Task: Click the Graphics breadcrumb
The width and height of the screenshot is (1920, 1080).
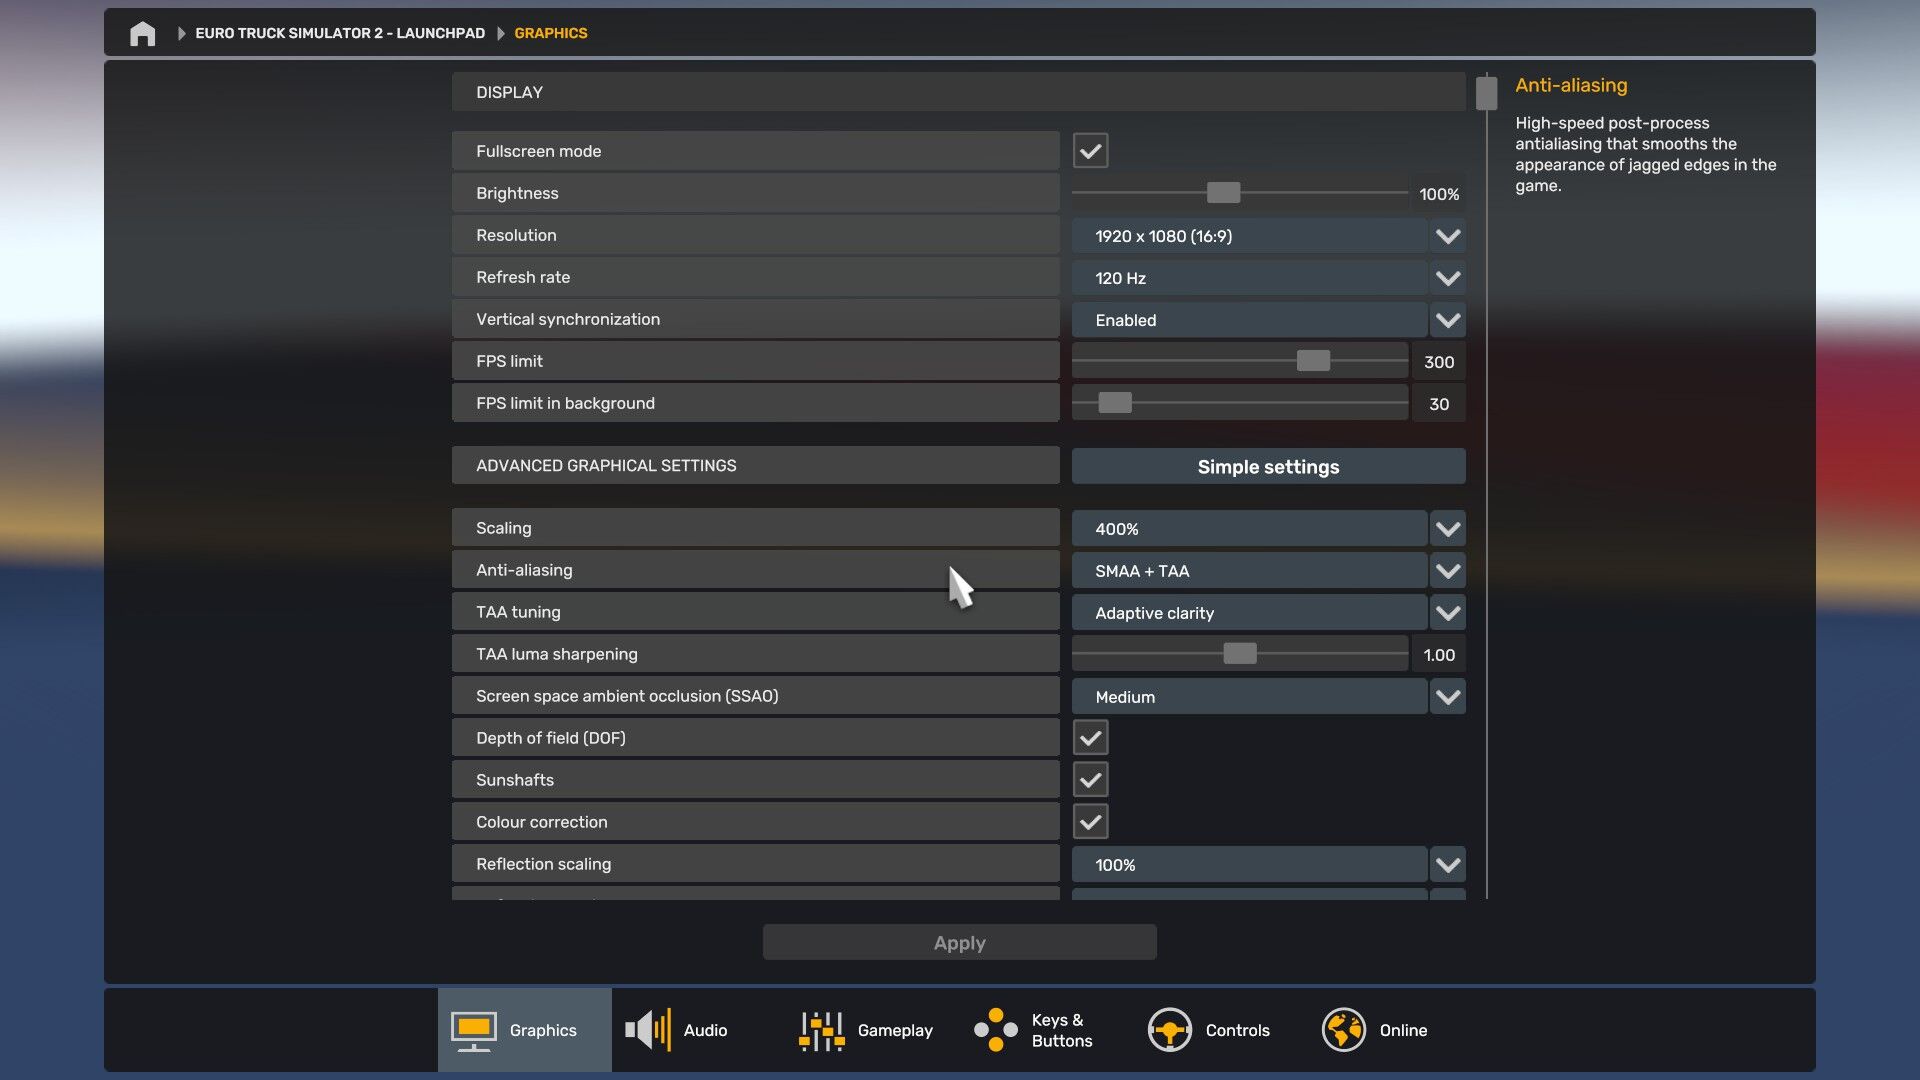Action: (551, 33)
